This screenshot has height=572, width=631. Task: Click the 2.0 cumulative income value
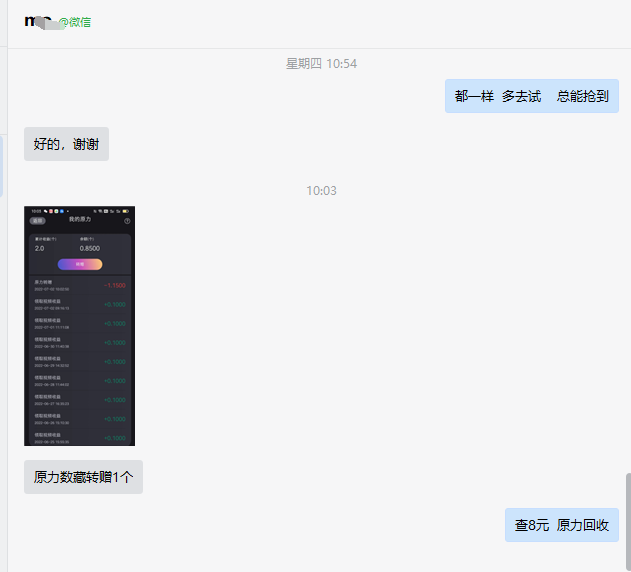coord(40,248)
